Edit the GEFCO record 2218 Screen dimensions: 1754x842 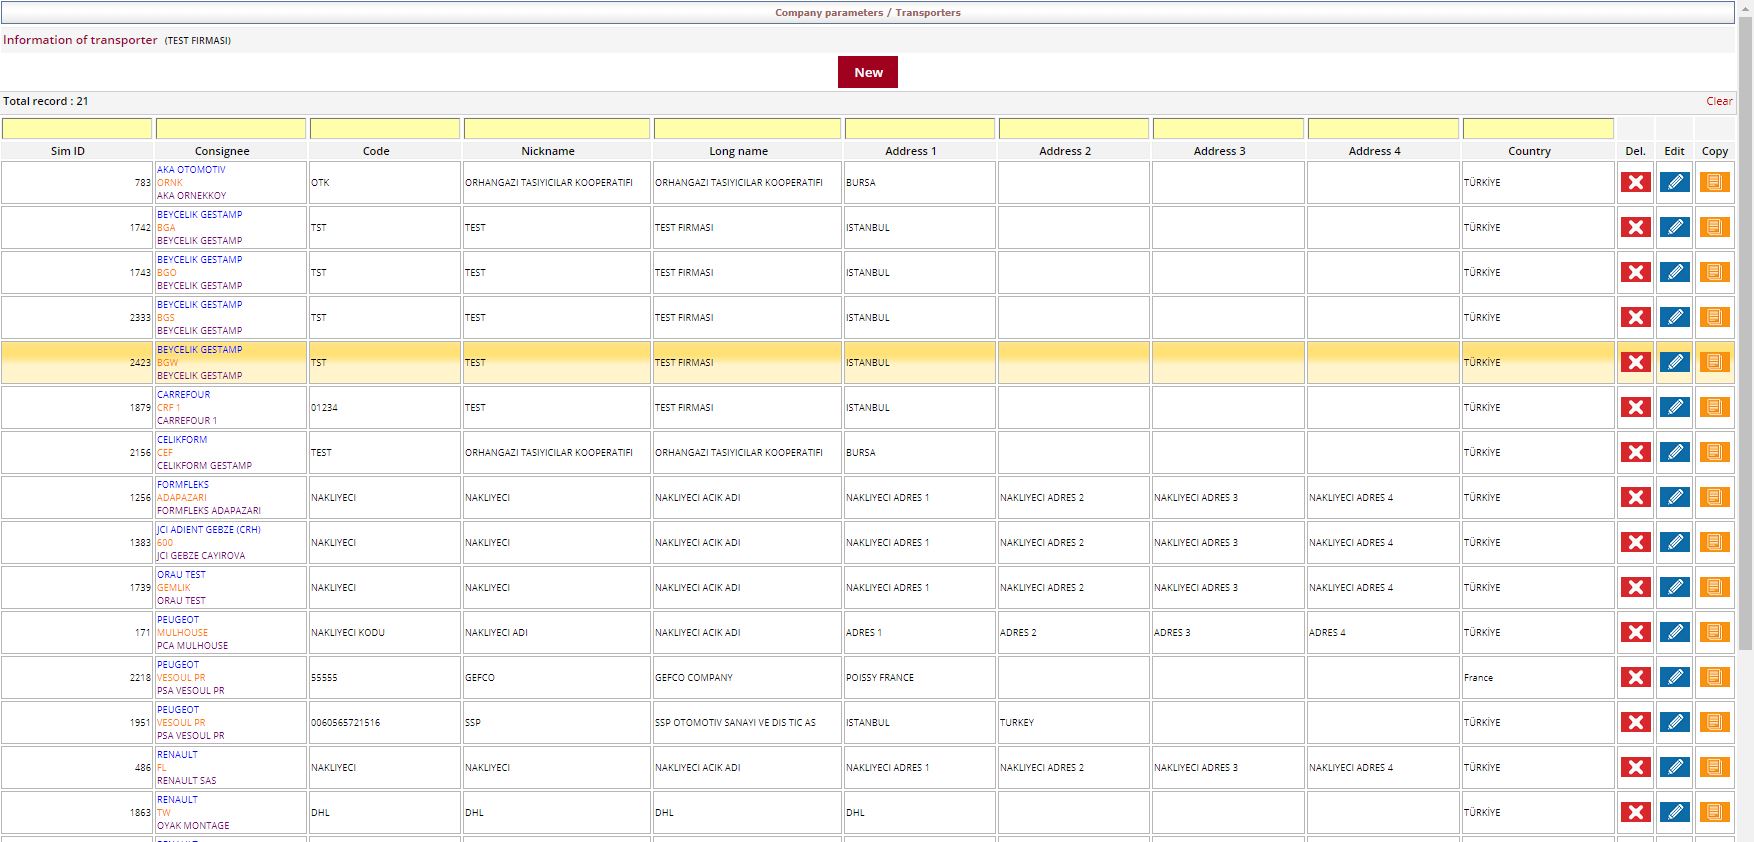coord(1674,677)
